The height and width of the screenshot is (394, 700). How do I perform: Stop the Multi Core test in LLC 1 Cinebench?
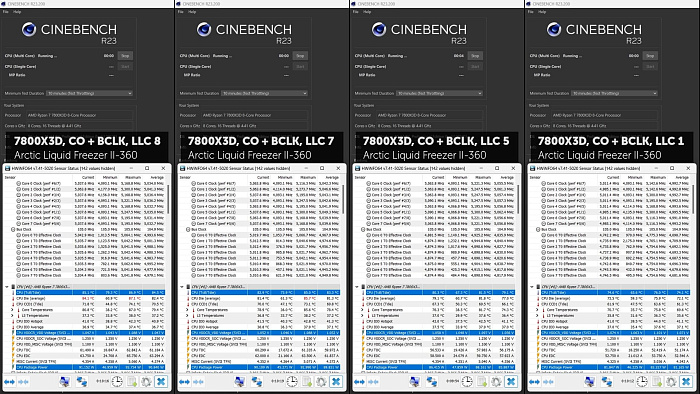[x=650, y=56]
